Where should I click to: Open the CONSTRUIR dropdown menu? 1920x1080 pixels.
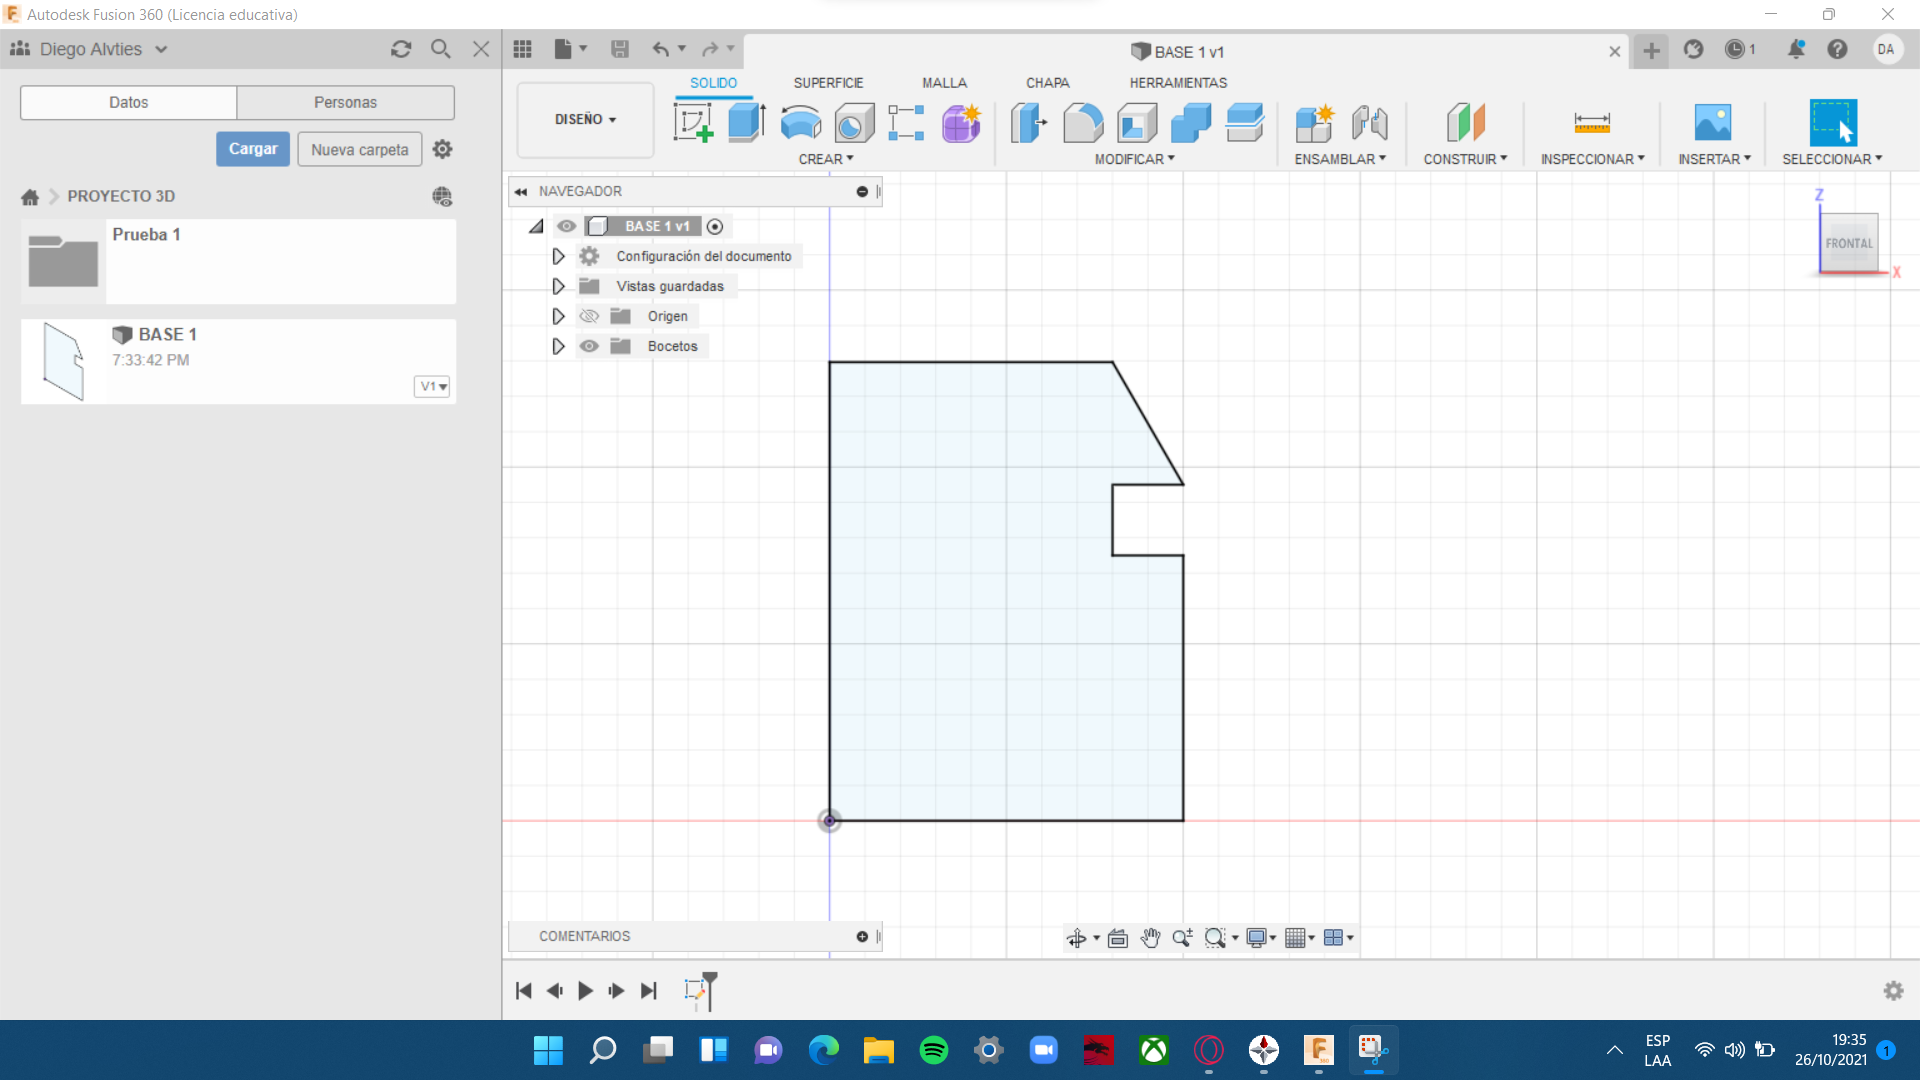(1465, 159)
